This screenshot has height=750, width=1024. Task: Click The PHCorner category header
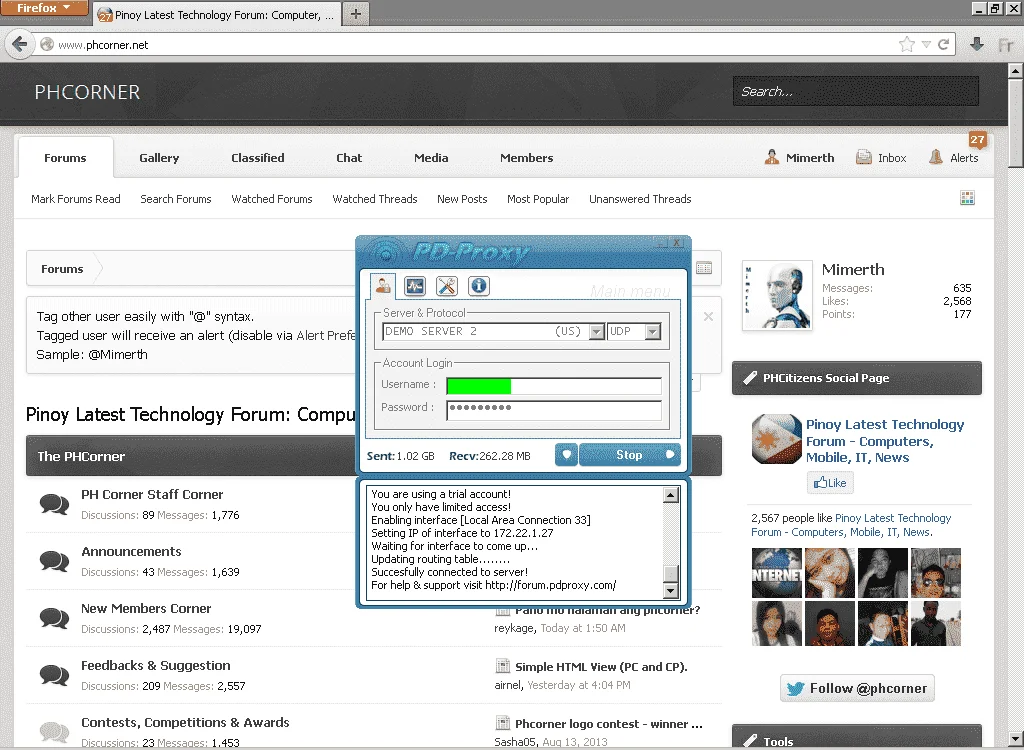81,456
